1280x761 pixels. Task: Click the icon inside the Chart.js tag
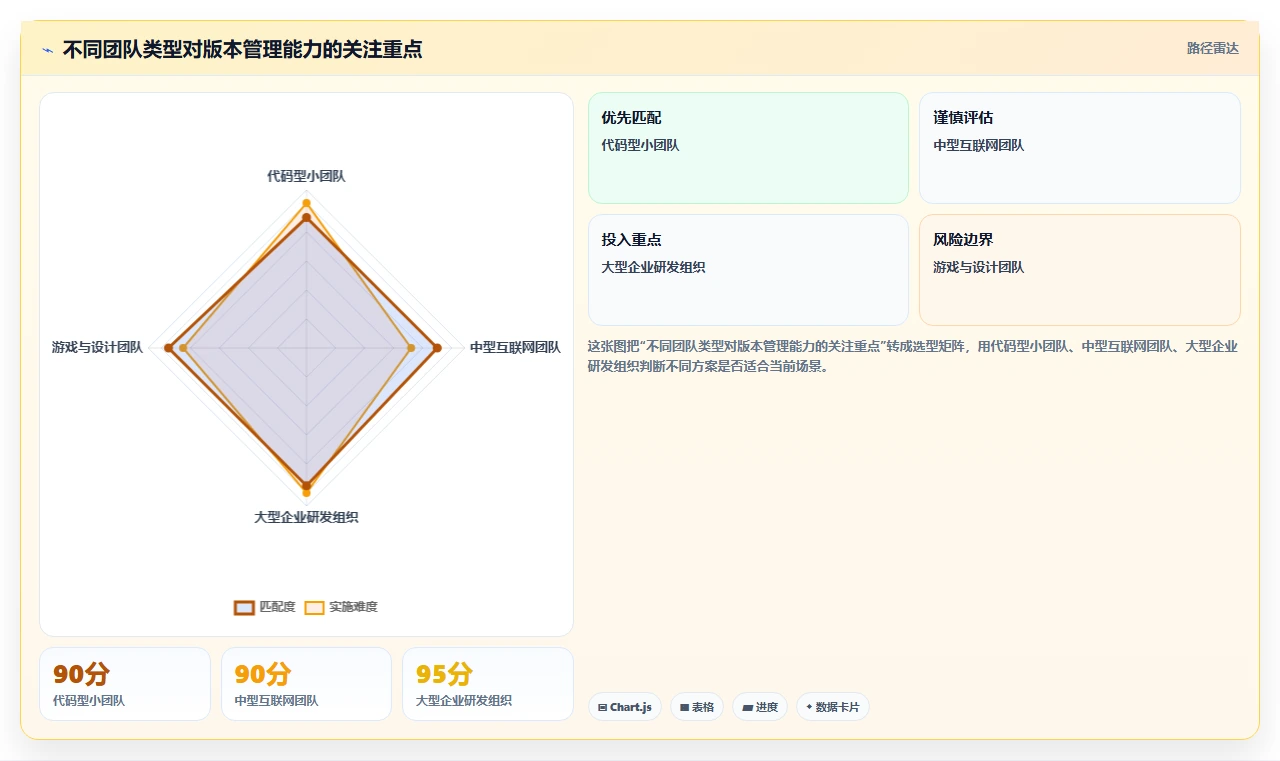[602, 707]
